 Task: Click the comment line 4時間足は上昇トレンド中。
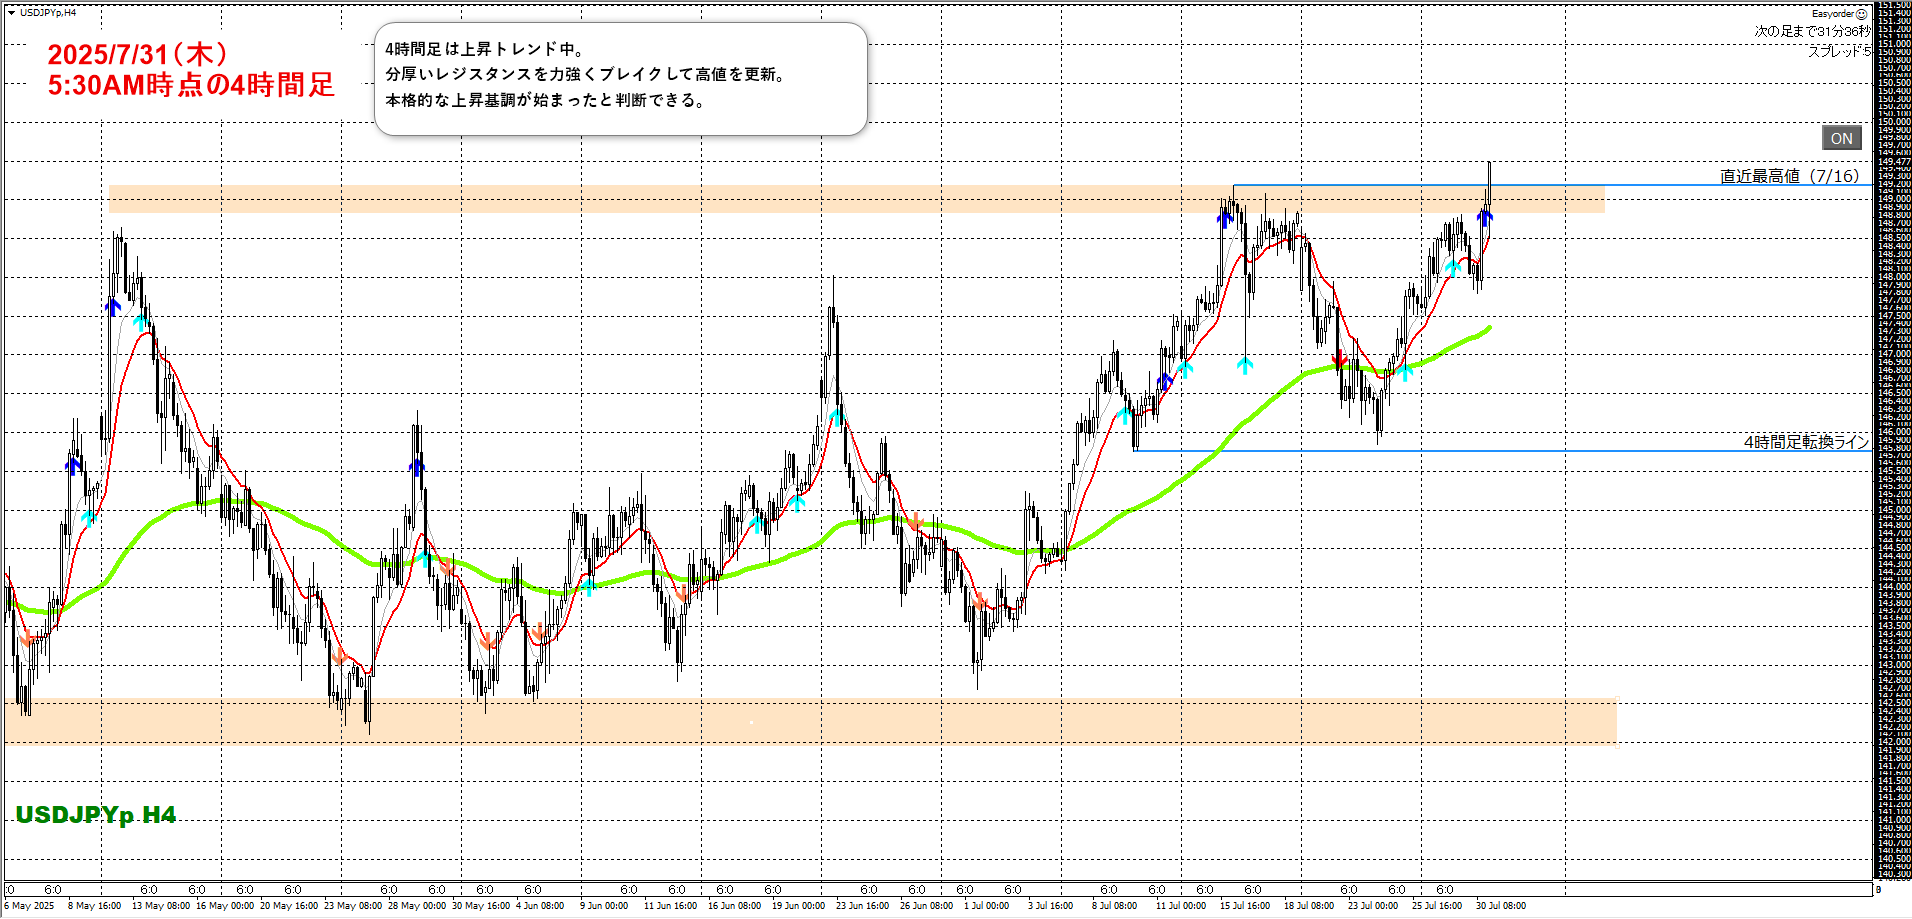coord(485,49)
